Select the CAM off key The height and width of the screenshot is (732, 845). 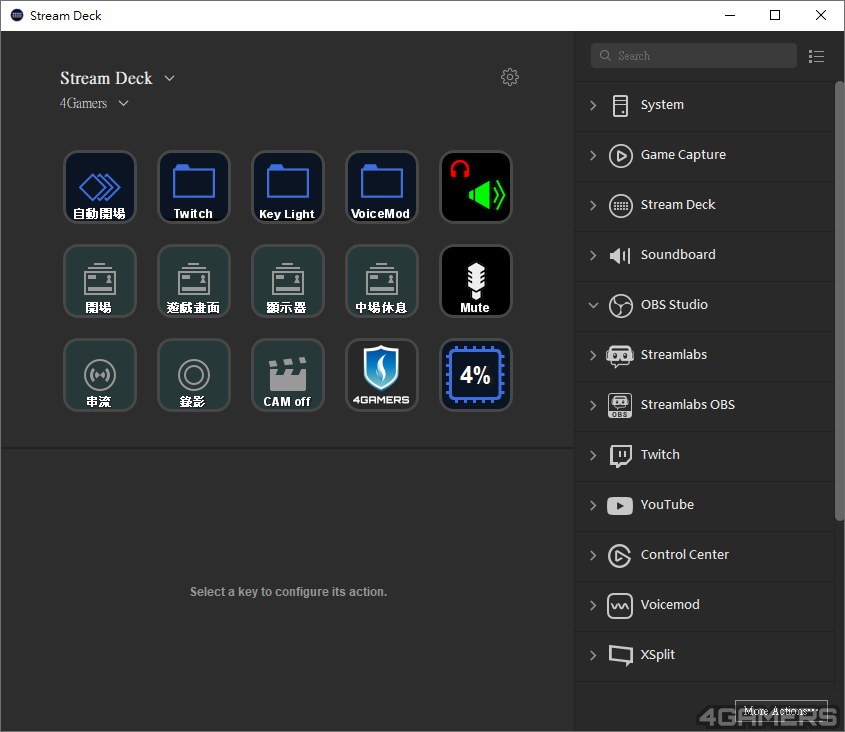tap(288, 375)
